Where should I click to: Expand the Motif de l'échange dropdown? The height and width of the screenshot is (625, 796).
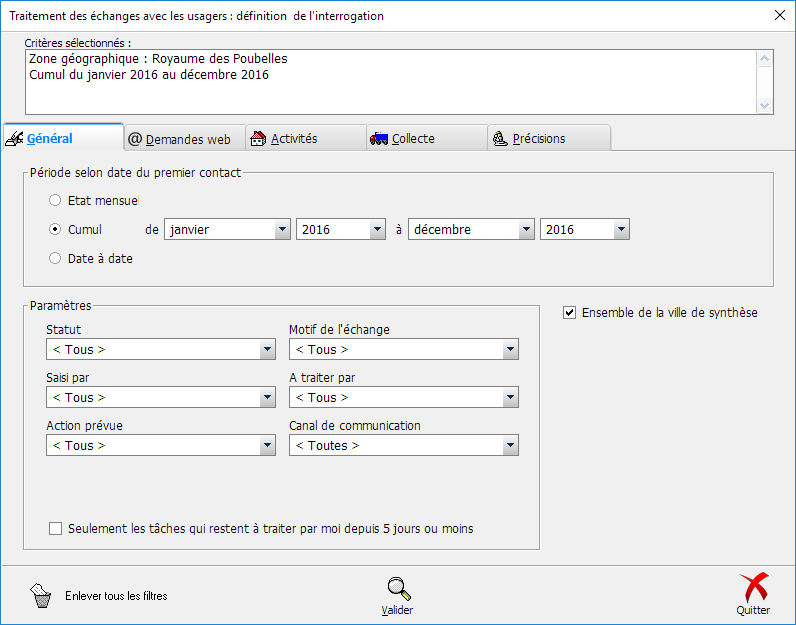(510, 350)
